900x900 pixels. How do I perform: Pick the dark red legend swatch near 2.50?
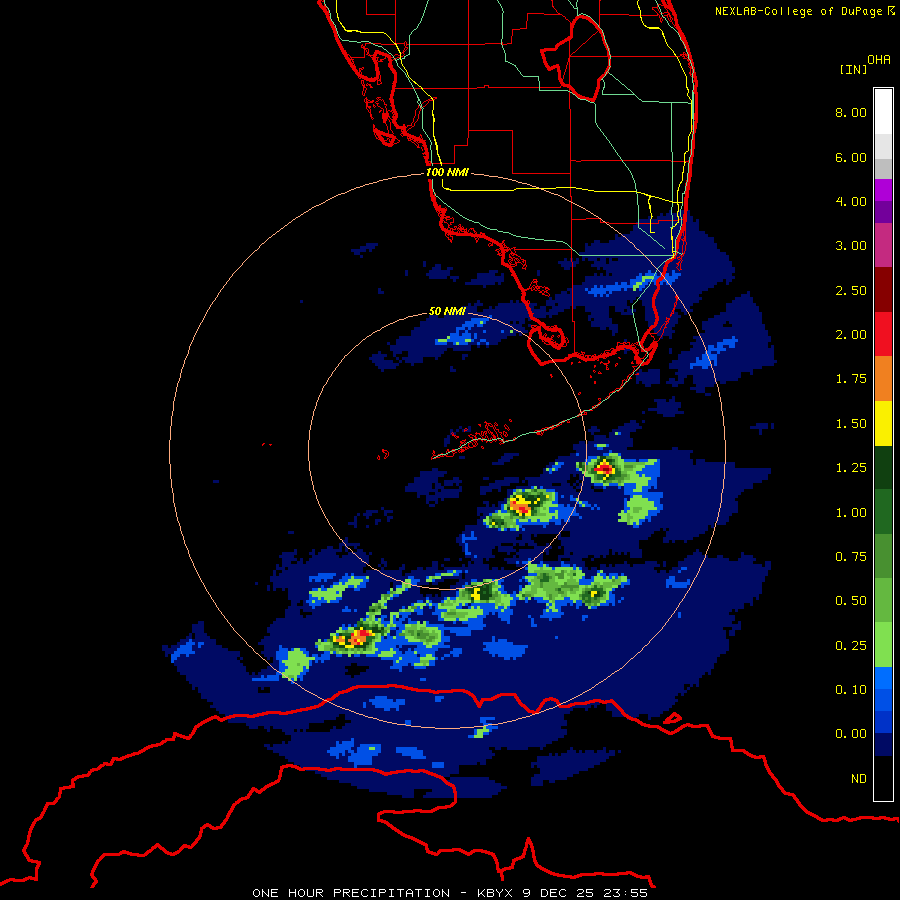coord(883,290)
